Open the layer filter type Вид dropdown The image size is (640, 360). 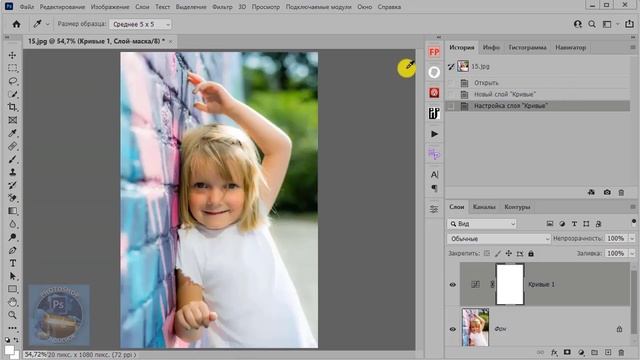(482, 224)
